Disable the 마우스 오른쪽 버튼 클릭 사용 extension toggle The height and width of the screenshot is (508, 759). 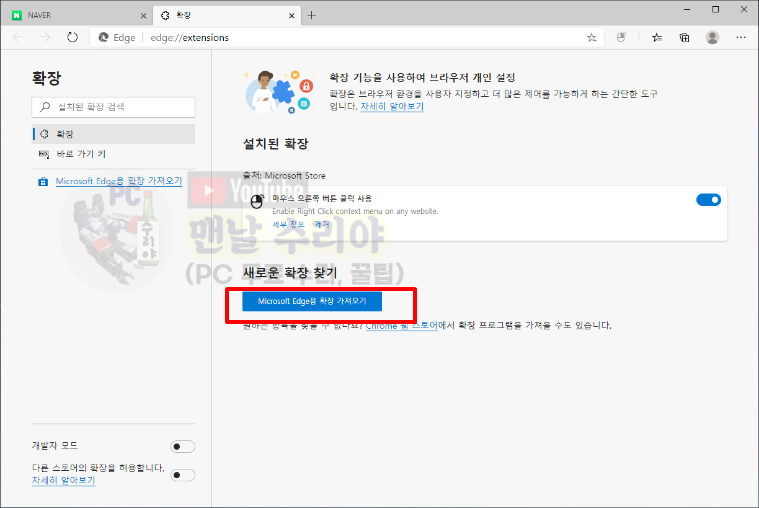[708, 200]
